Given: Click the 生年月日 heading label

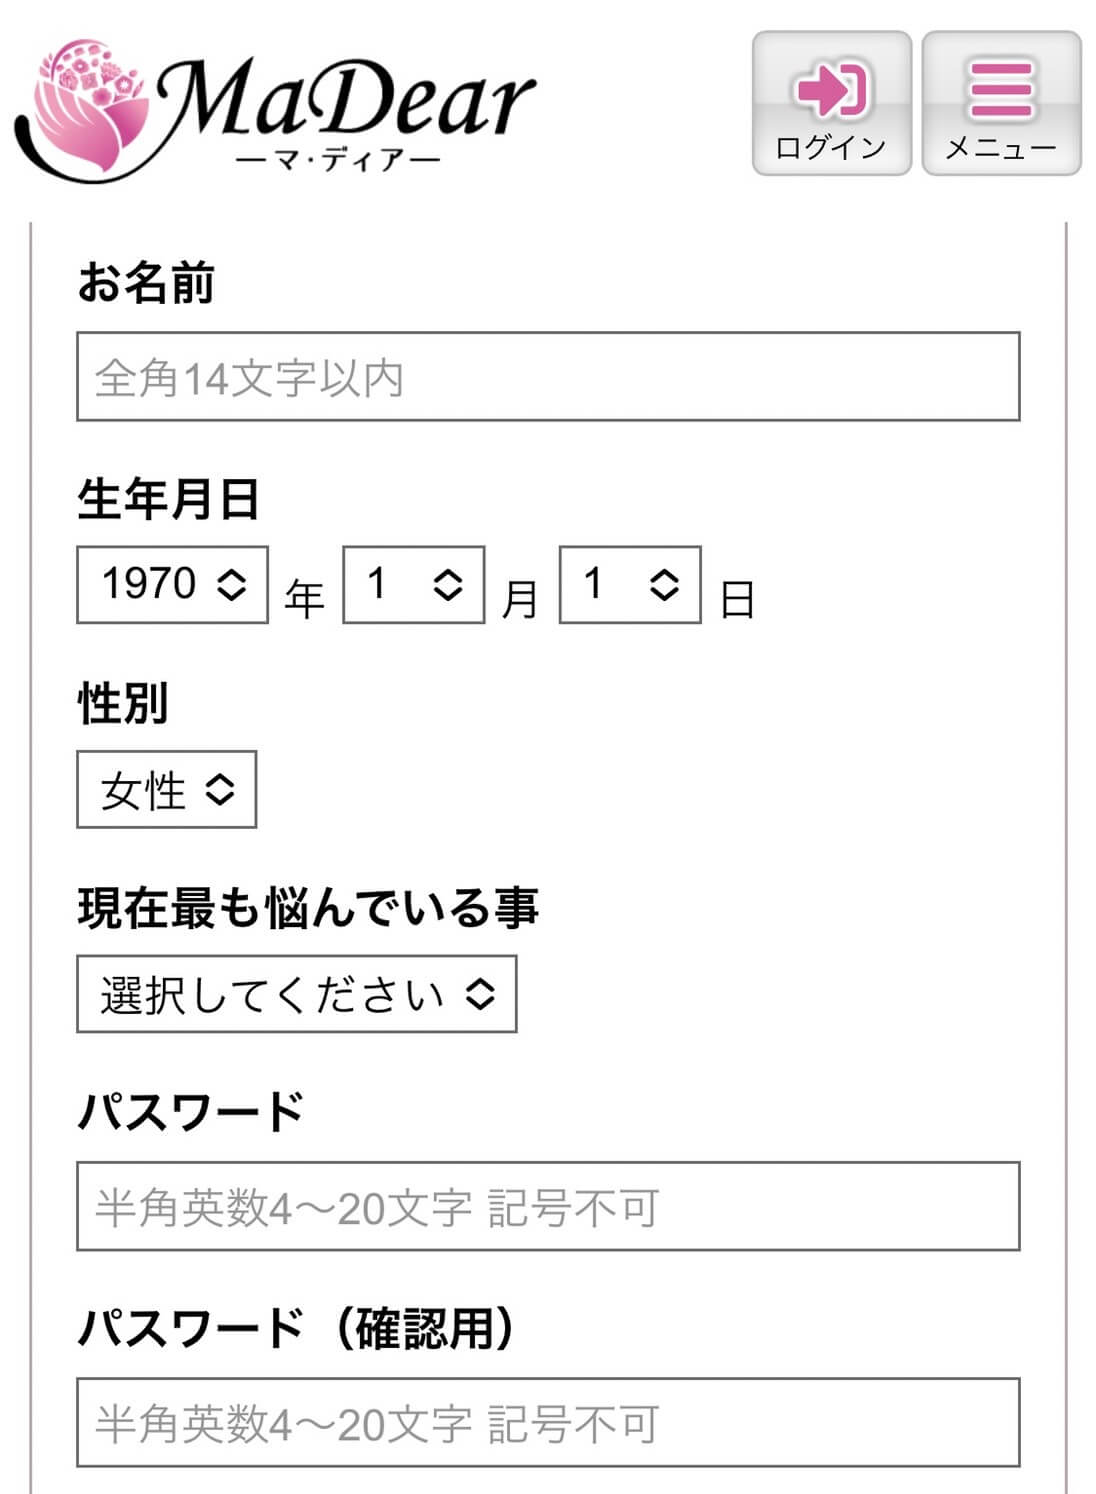Looking at the screenshot, I should [168, 499].
